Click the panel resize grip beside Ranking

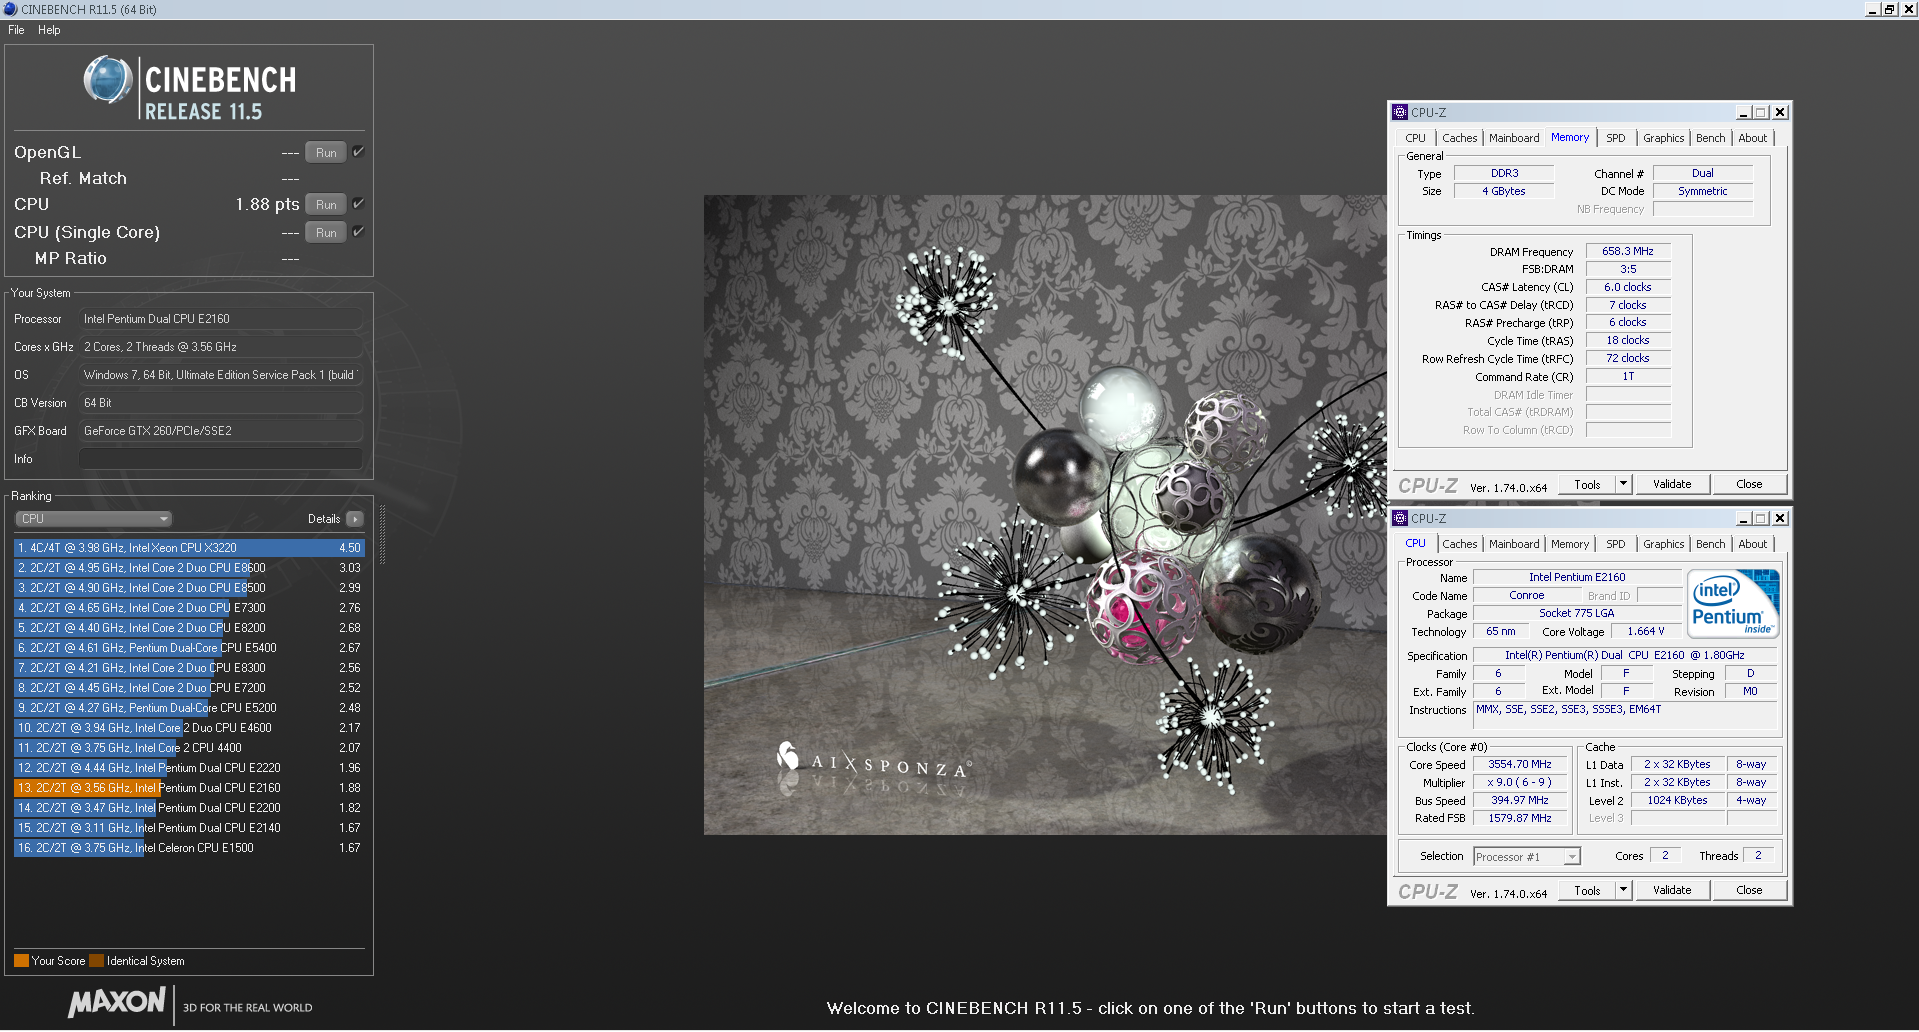(381, 534)
